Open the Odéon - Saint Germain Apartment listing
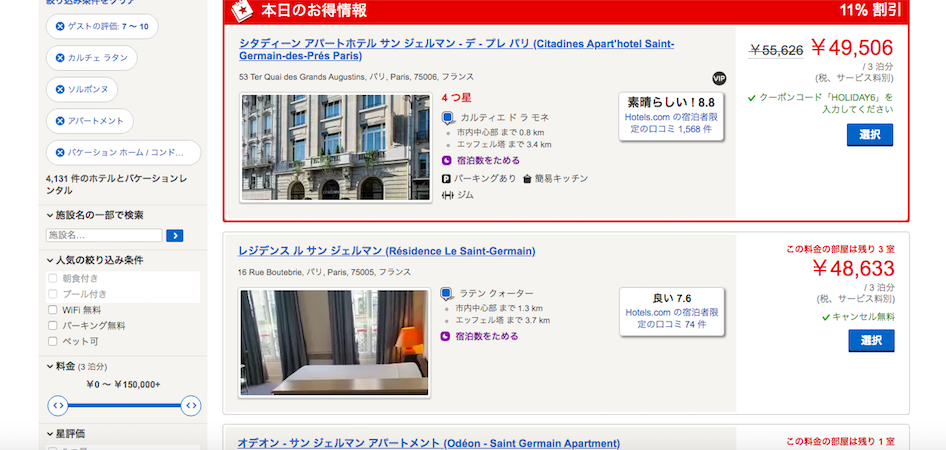946x450 pixels. click(x=429, y=443)
